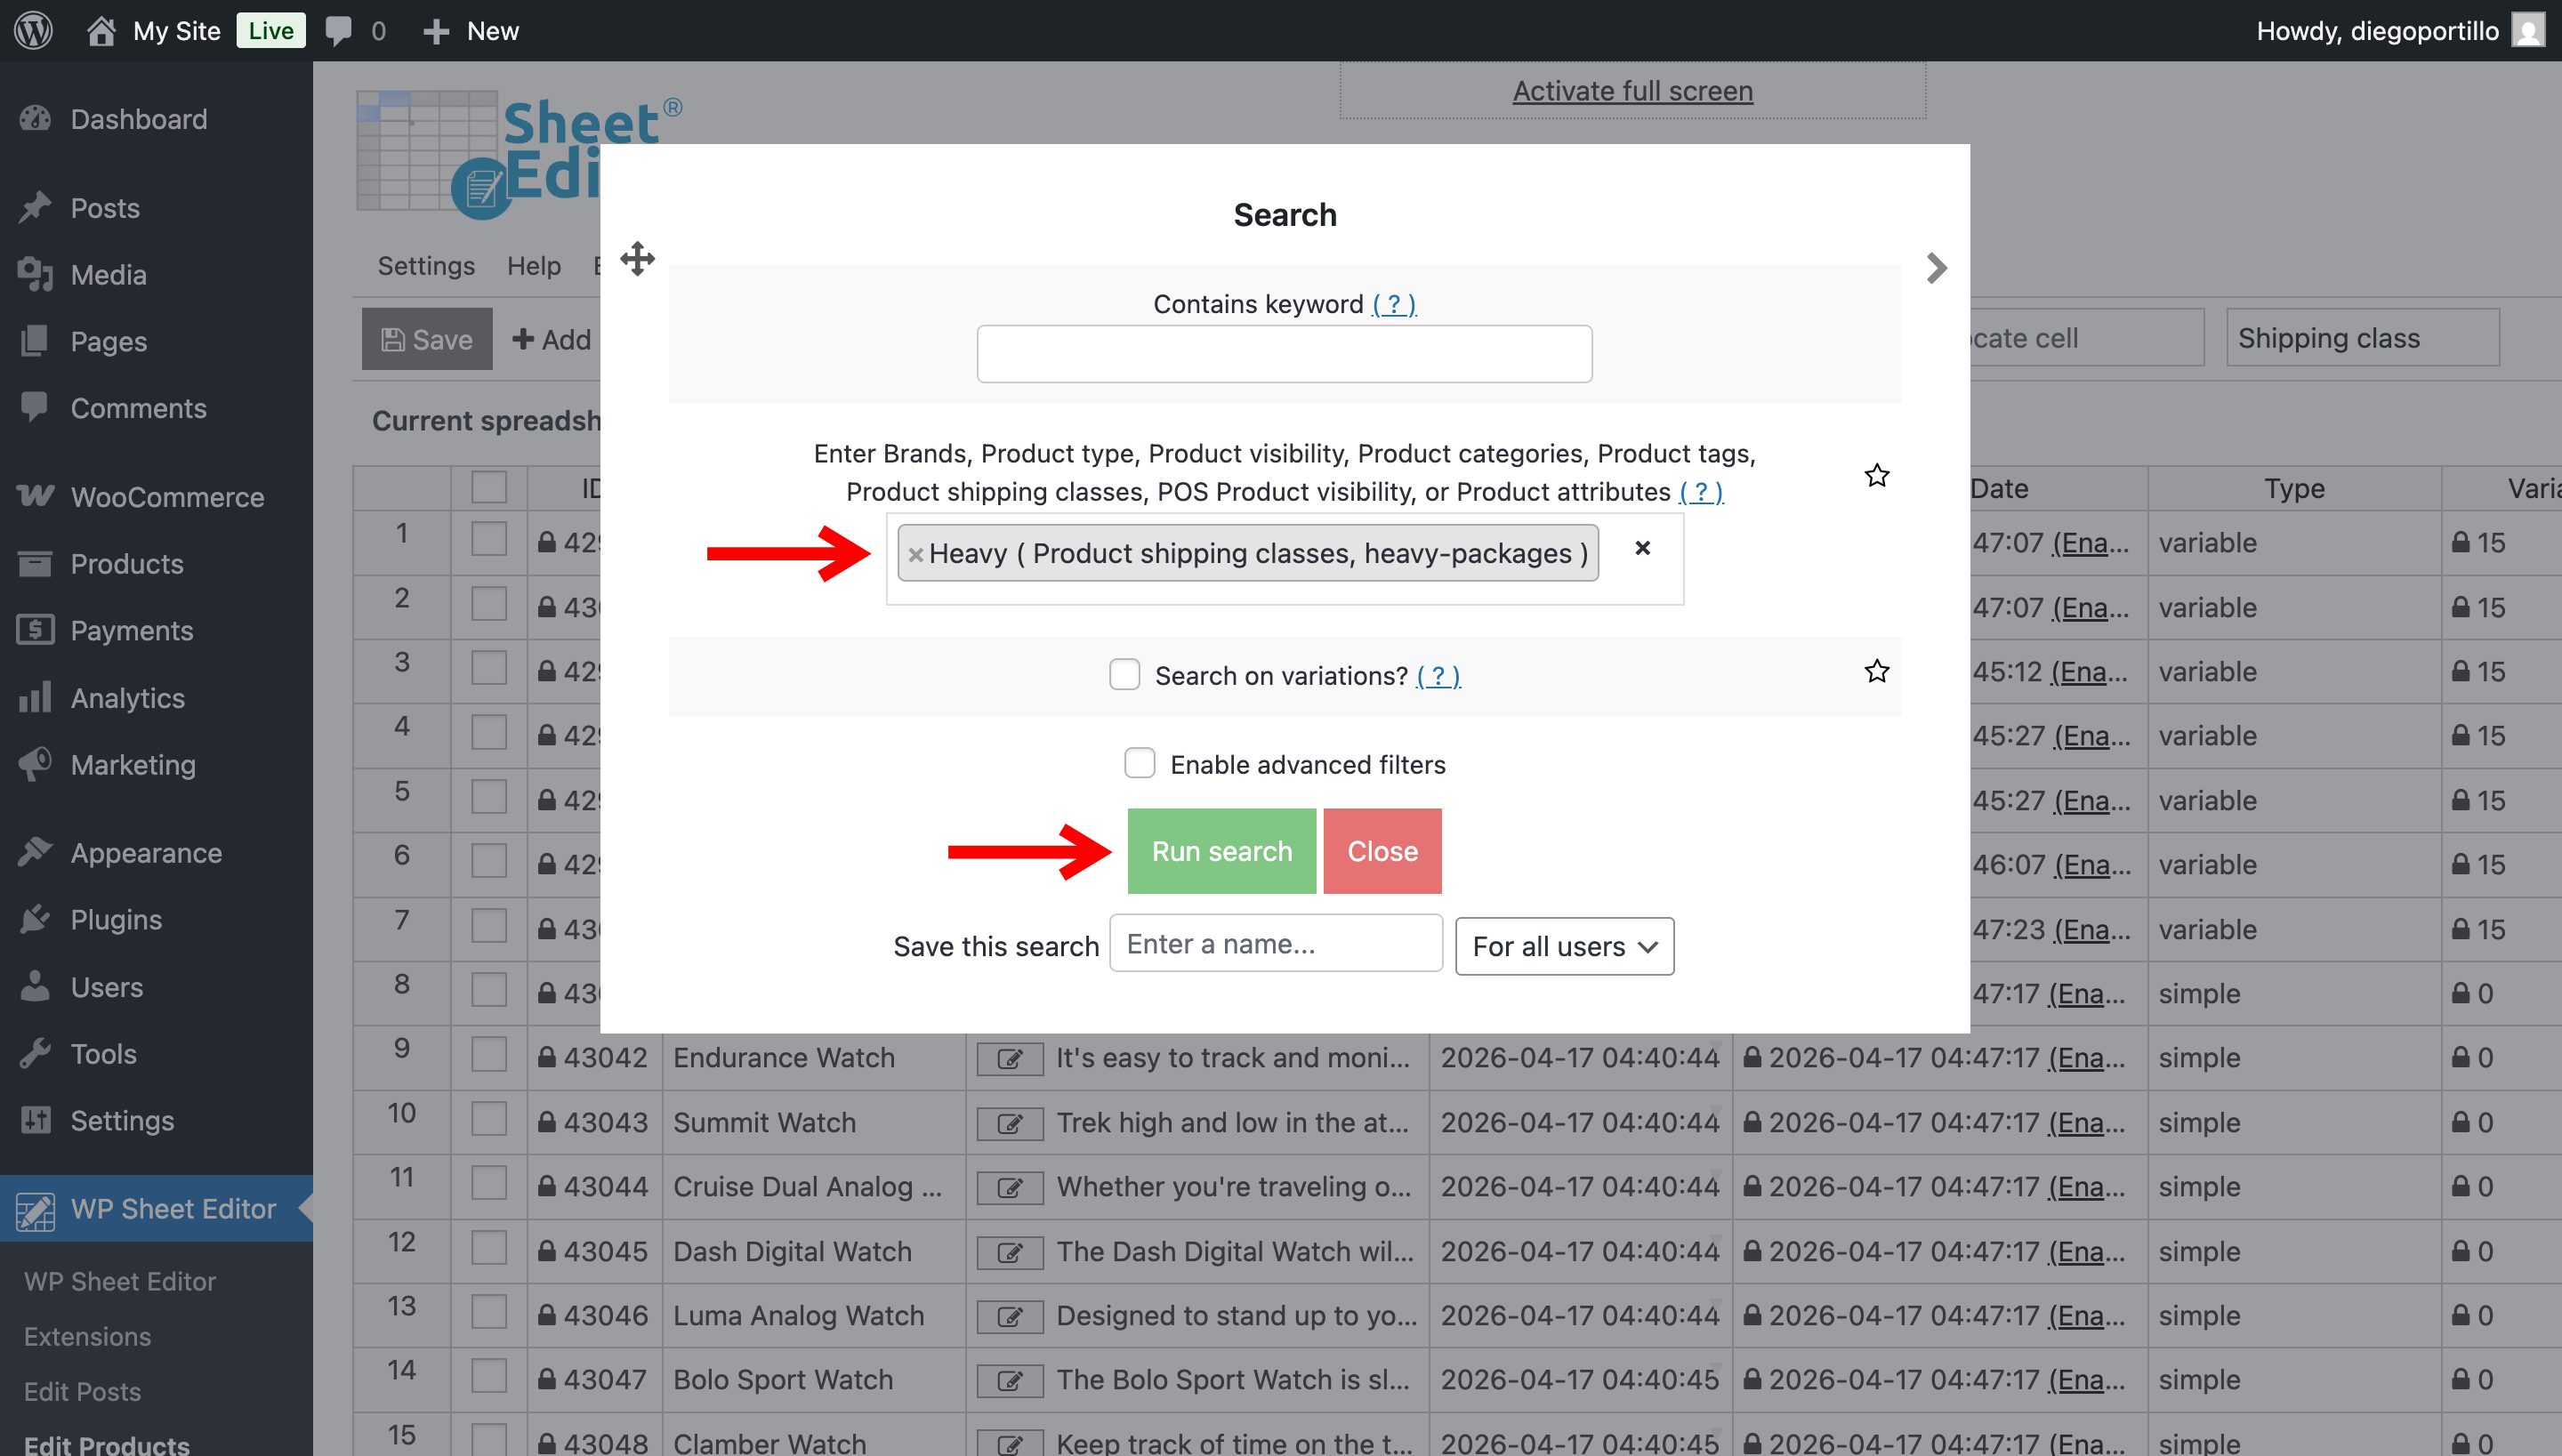2562x1456 pixels.
Task: Clear all selected taxonomy terms with the X
Action: 1642,548
